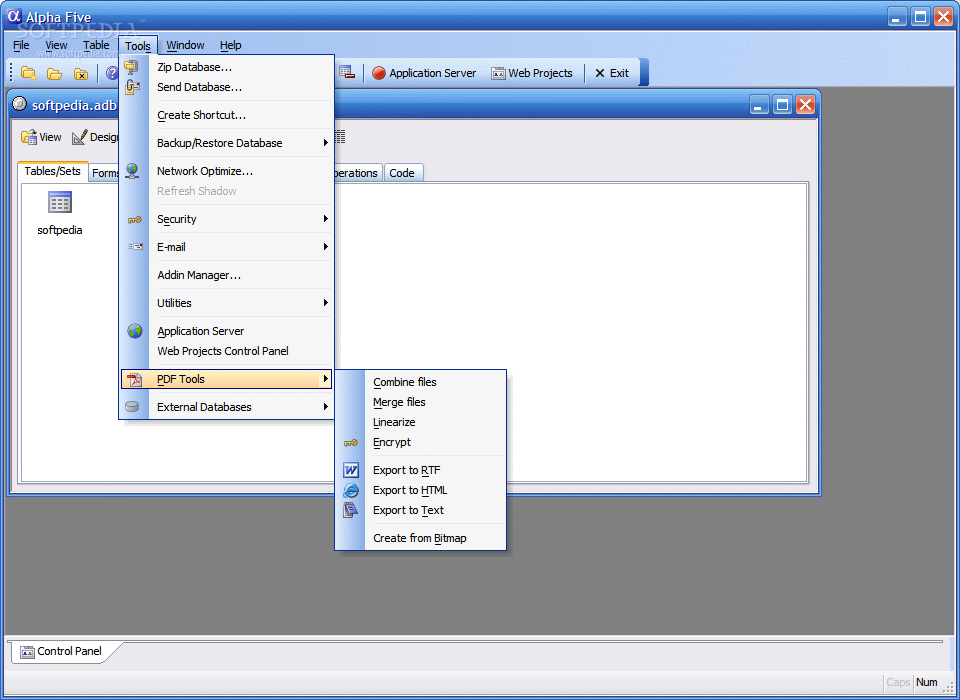
Task: Expand the External Databases submenu arrow
Action: click(326, 407)
